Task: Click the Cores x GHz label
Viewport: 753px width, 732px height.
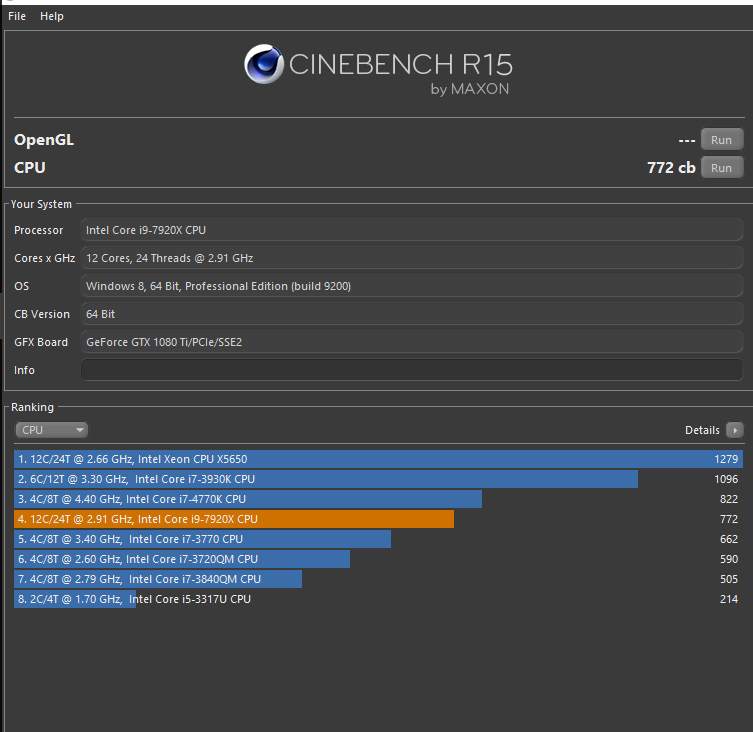Action: [x=45, y=258]
